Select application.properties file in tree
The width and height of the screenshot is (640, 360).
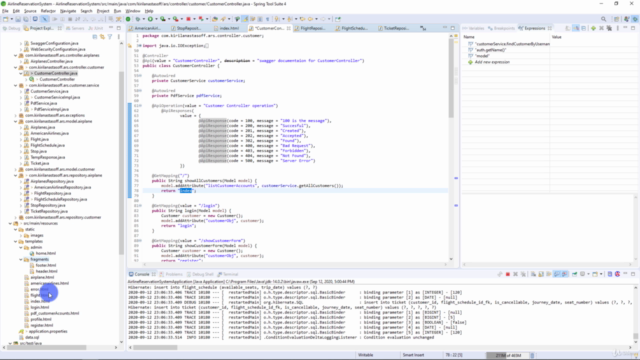[48, 331]
